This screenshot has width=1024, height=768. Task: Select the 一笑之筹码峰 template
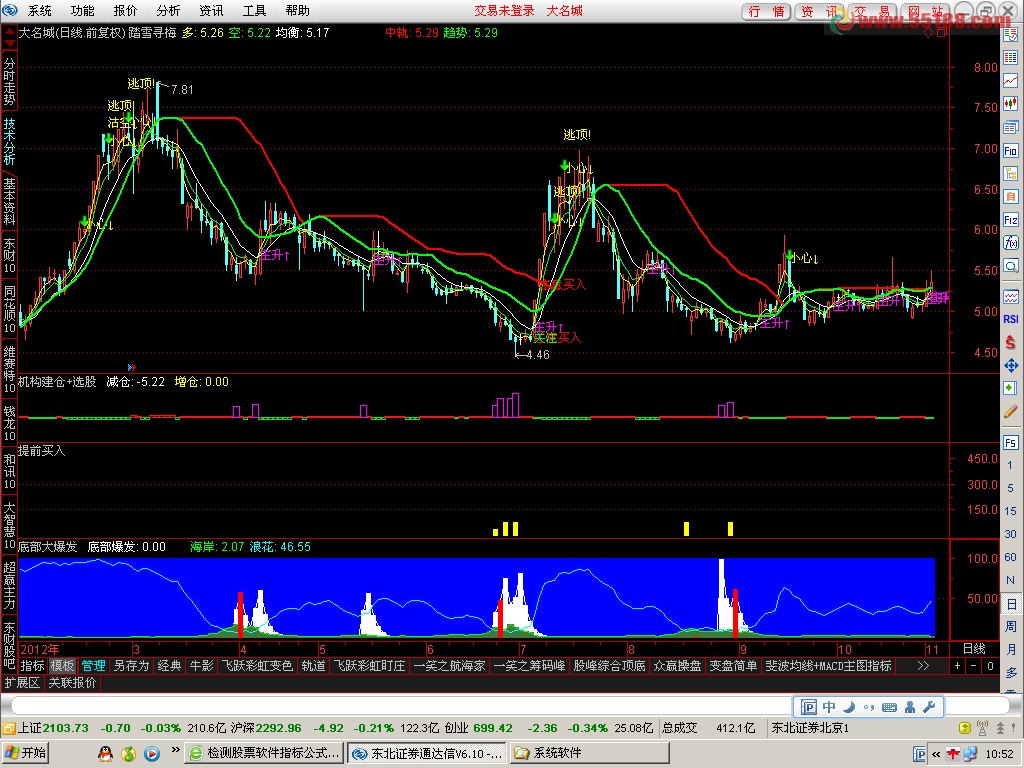529,665
